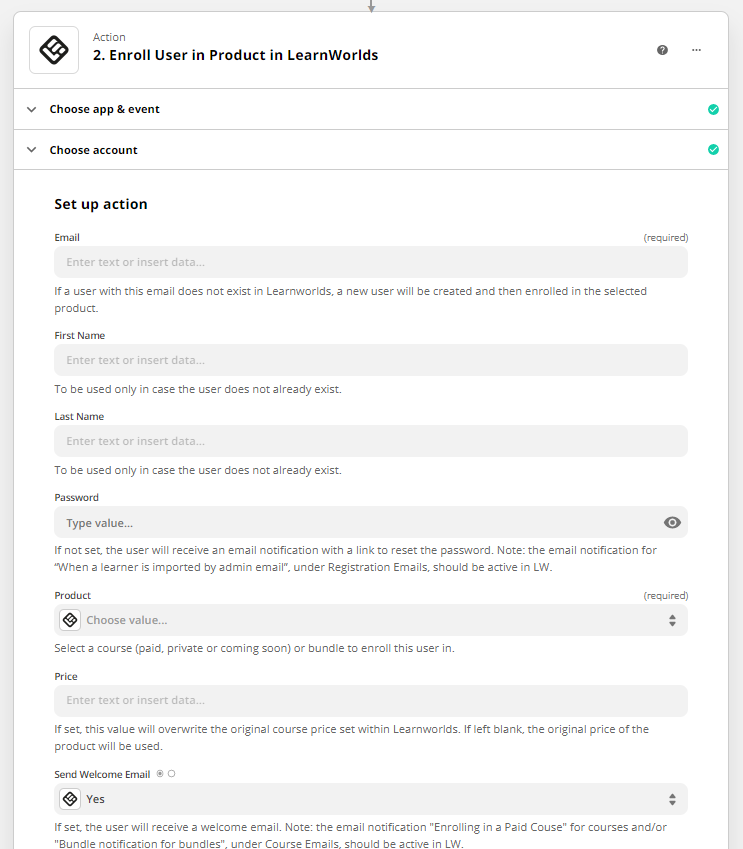
Task: Click the LearnWorlds icon inside the Product selector
Action: tap(69, 620)
